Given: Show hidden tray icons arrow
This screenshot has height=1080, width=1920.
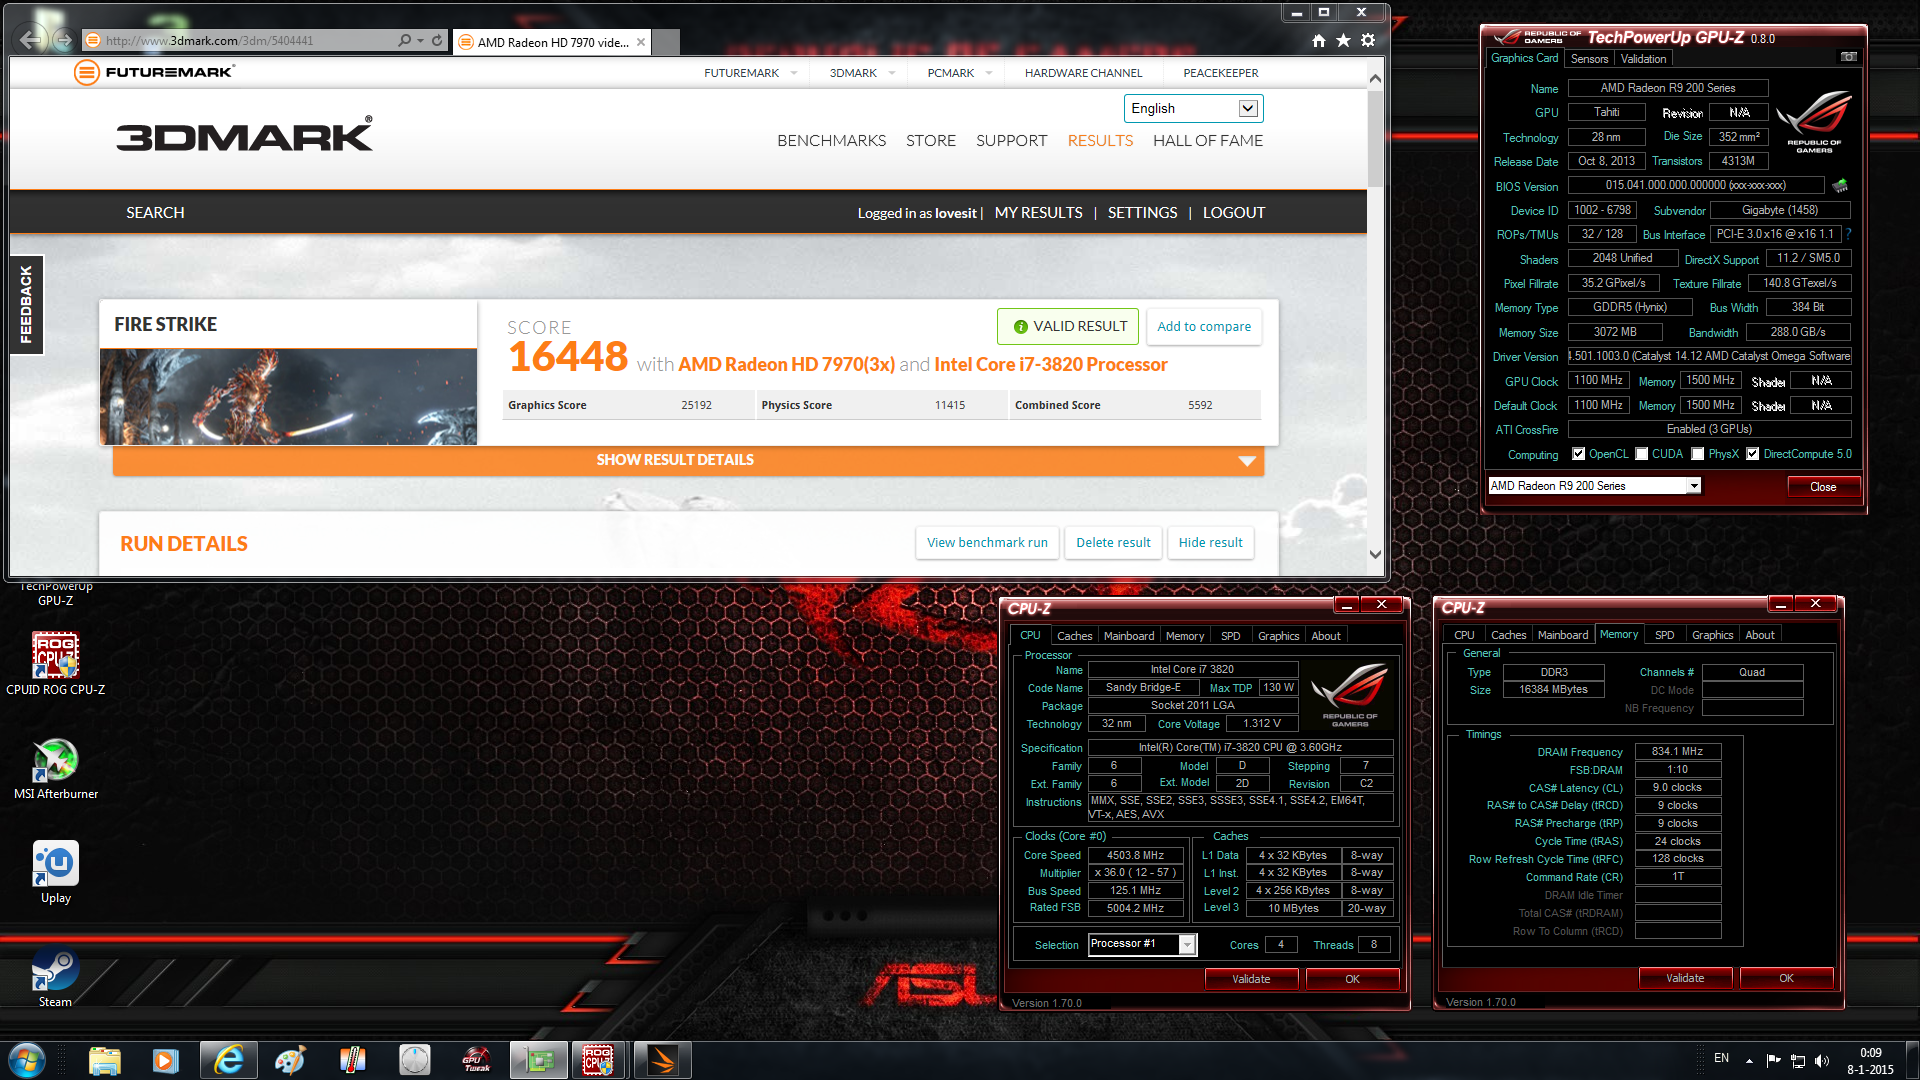Looking at the screenshot, I should click(1749, 1061).
